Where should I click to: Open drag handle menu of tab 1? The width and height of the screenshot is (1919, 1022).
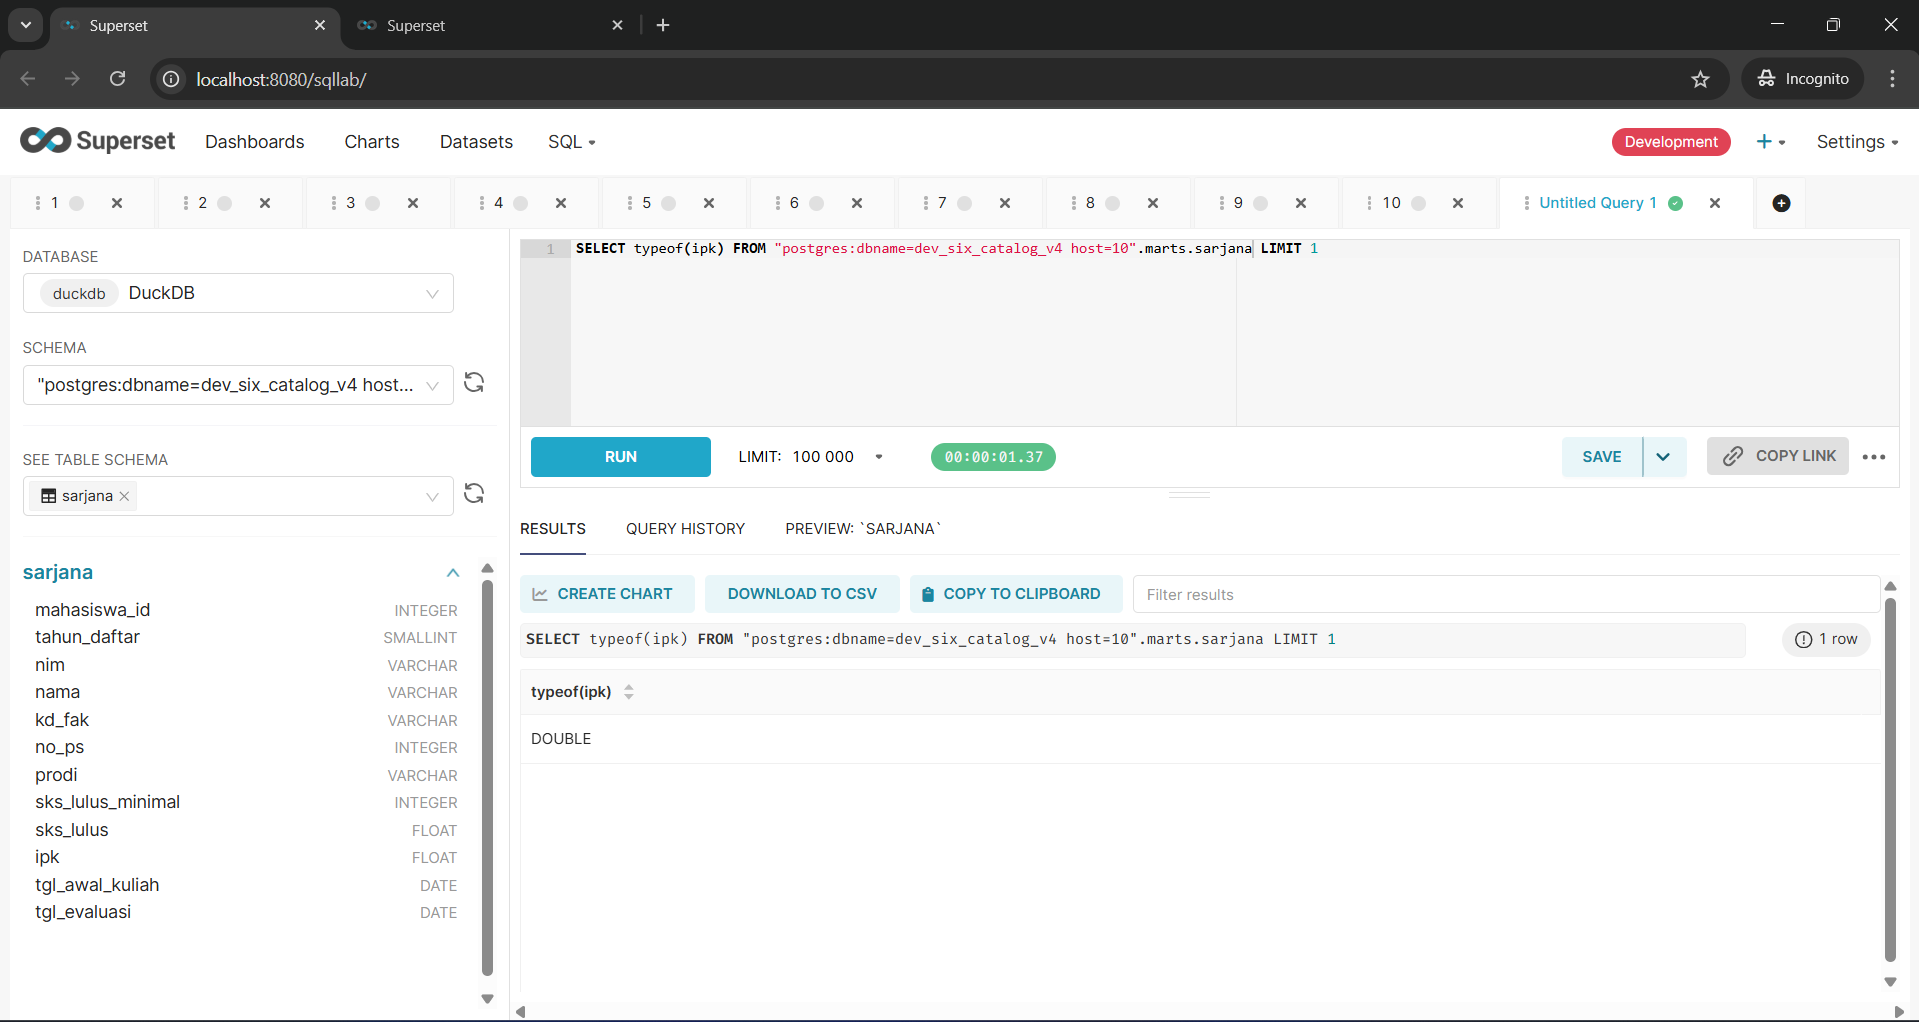[x=38, y=203]
